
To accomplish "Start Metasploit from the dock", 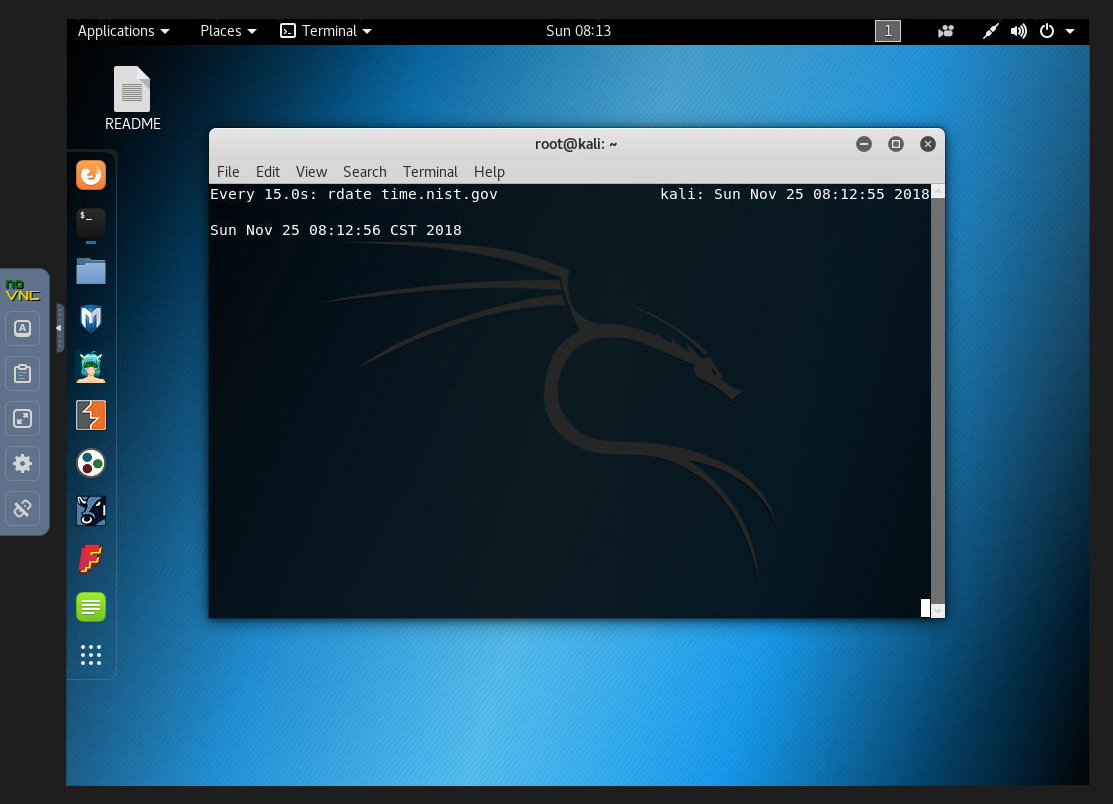I will point(91,319).
